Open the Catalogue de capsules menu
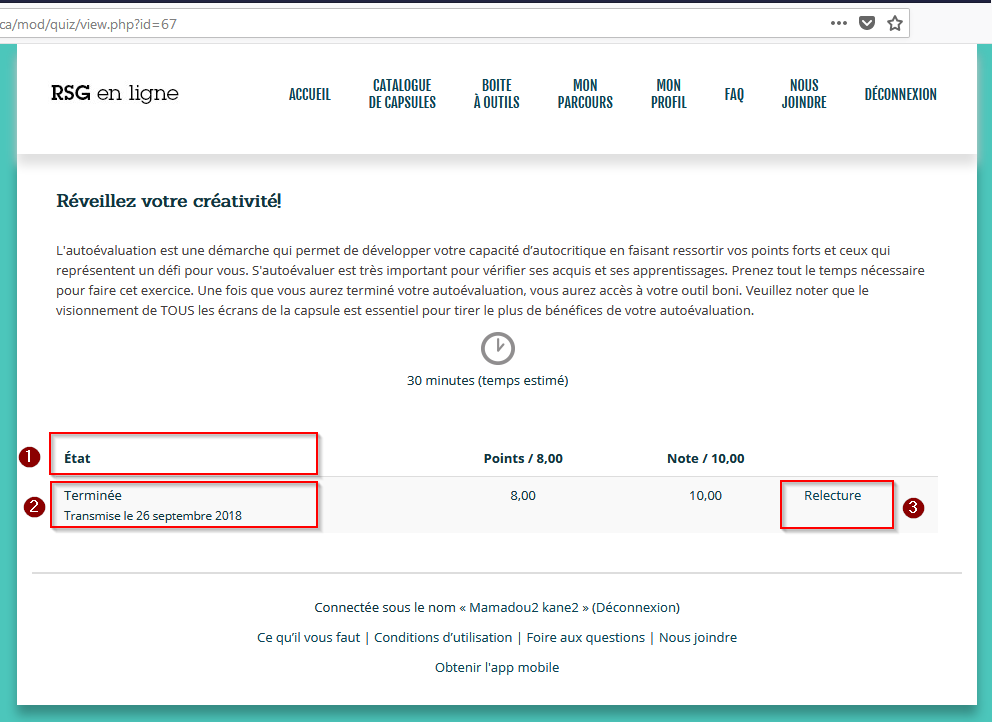Image resolution: width=992 pixels, height=722 pixels. [402, 94]
